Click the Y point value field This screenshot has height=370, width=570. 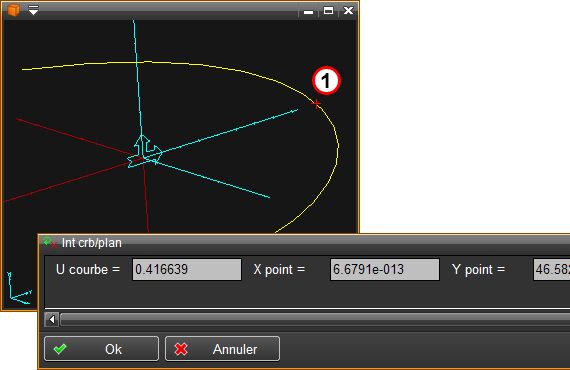551,269
